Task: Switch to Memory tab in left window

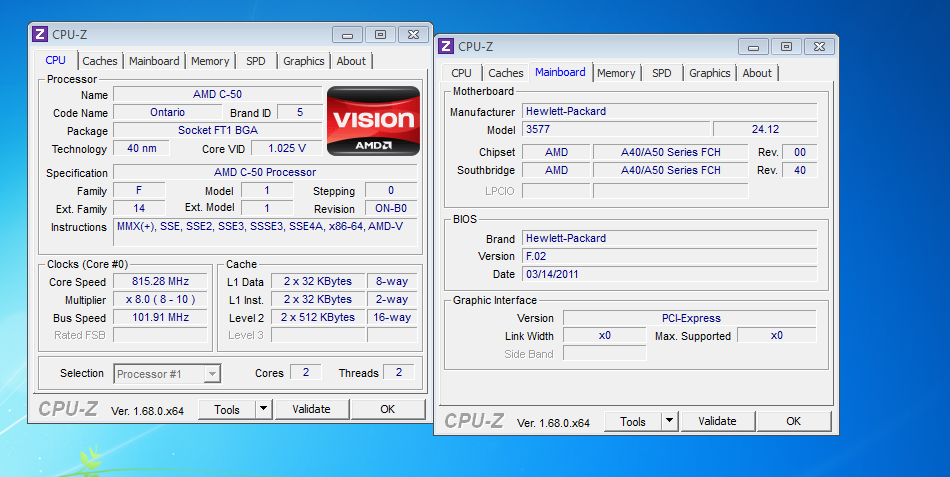Action: point(210,61)
